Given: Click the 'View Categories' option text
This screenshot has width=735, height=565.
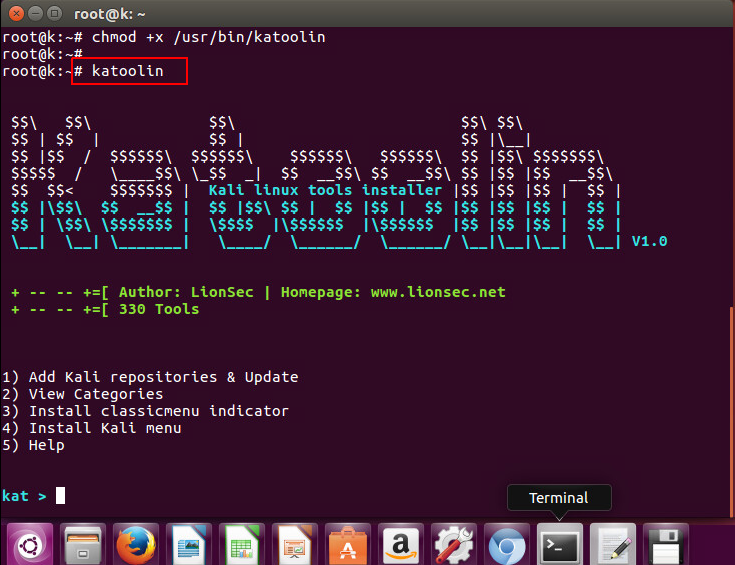Looking at the screenshot, I should point(96,394).
